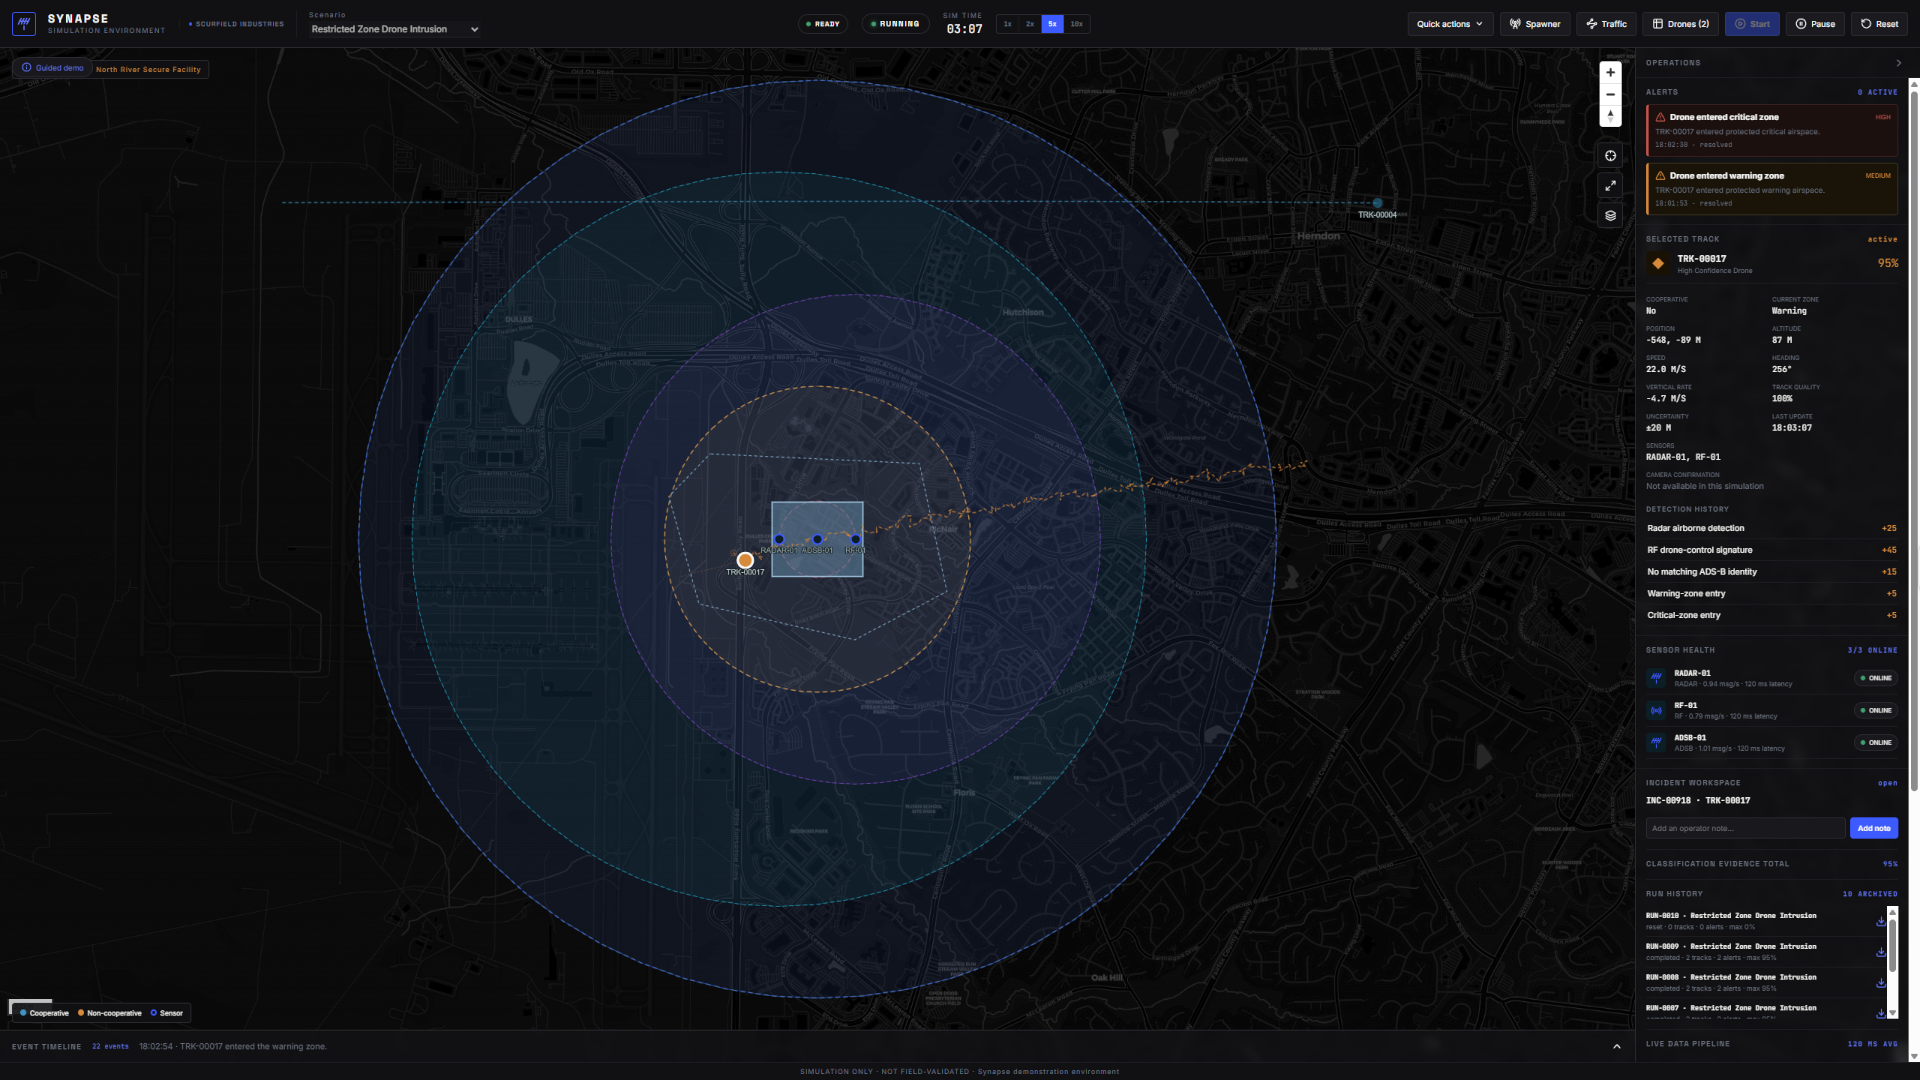This screenshot has width=1920, height=1080.
Task: Select the No matching ADS-B identity row
Action: (1772, 572)
